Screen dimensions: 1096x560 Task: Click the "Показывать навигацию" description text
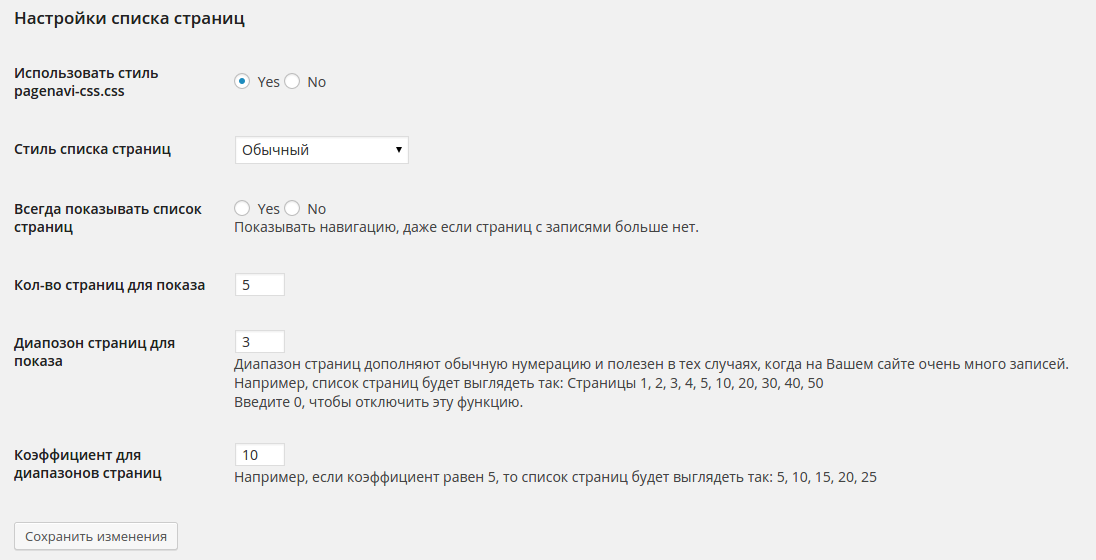pos(466,227)
